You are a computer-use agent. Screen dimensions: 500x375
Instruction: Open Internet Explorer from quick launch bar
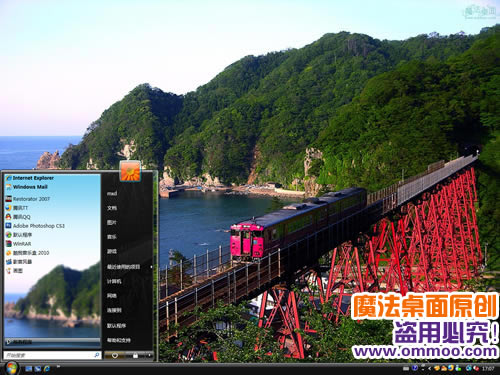pyautogui.click(x=47, y=369)
